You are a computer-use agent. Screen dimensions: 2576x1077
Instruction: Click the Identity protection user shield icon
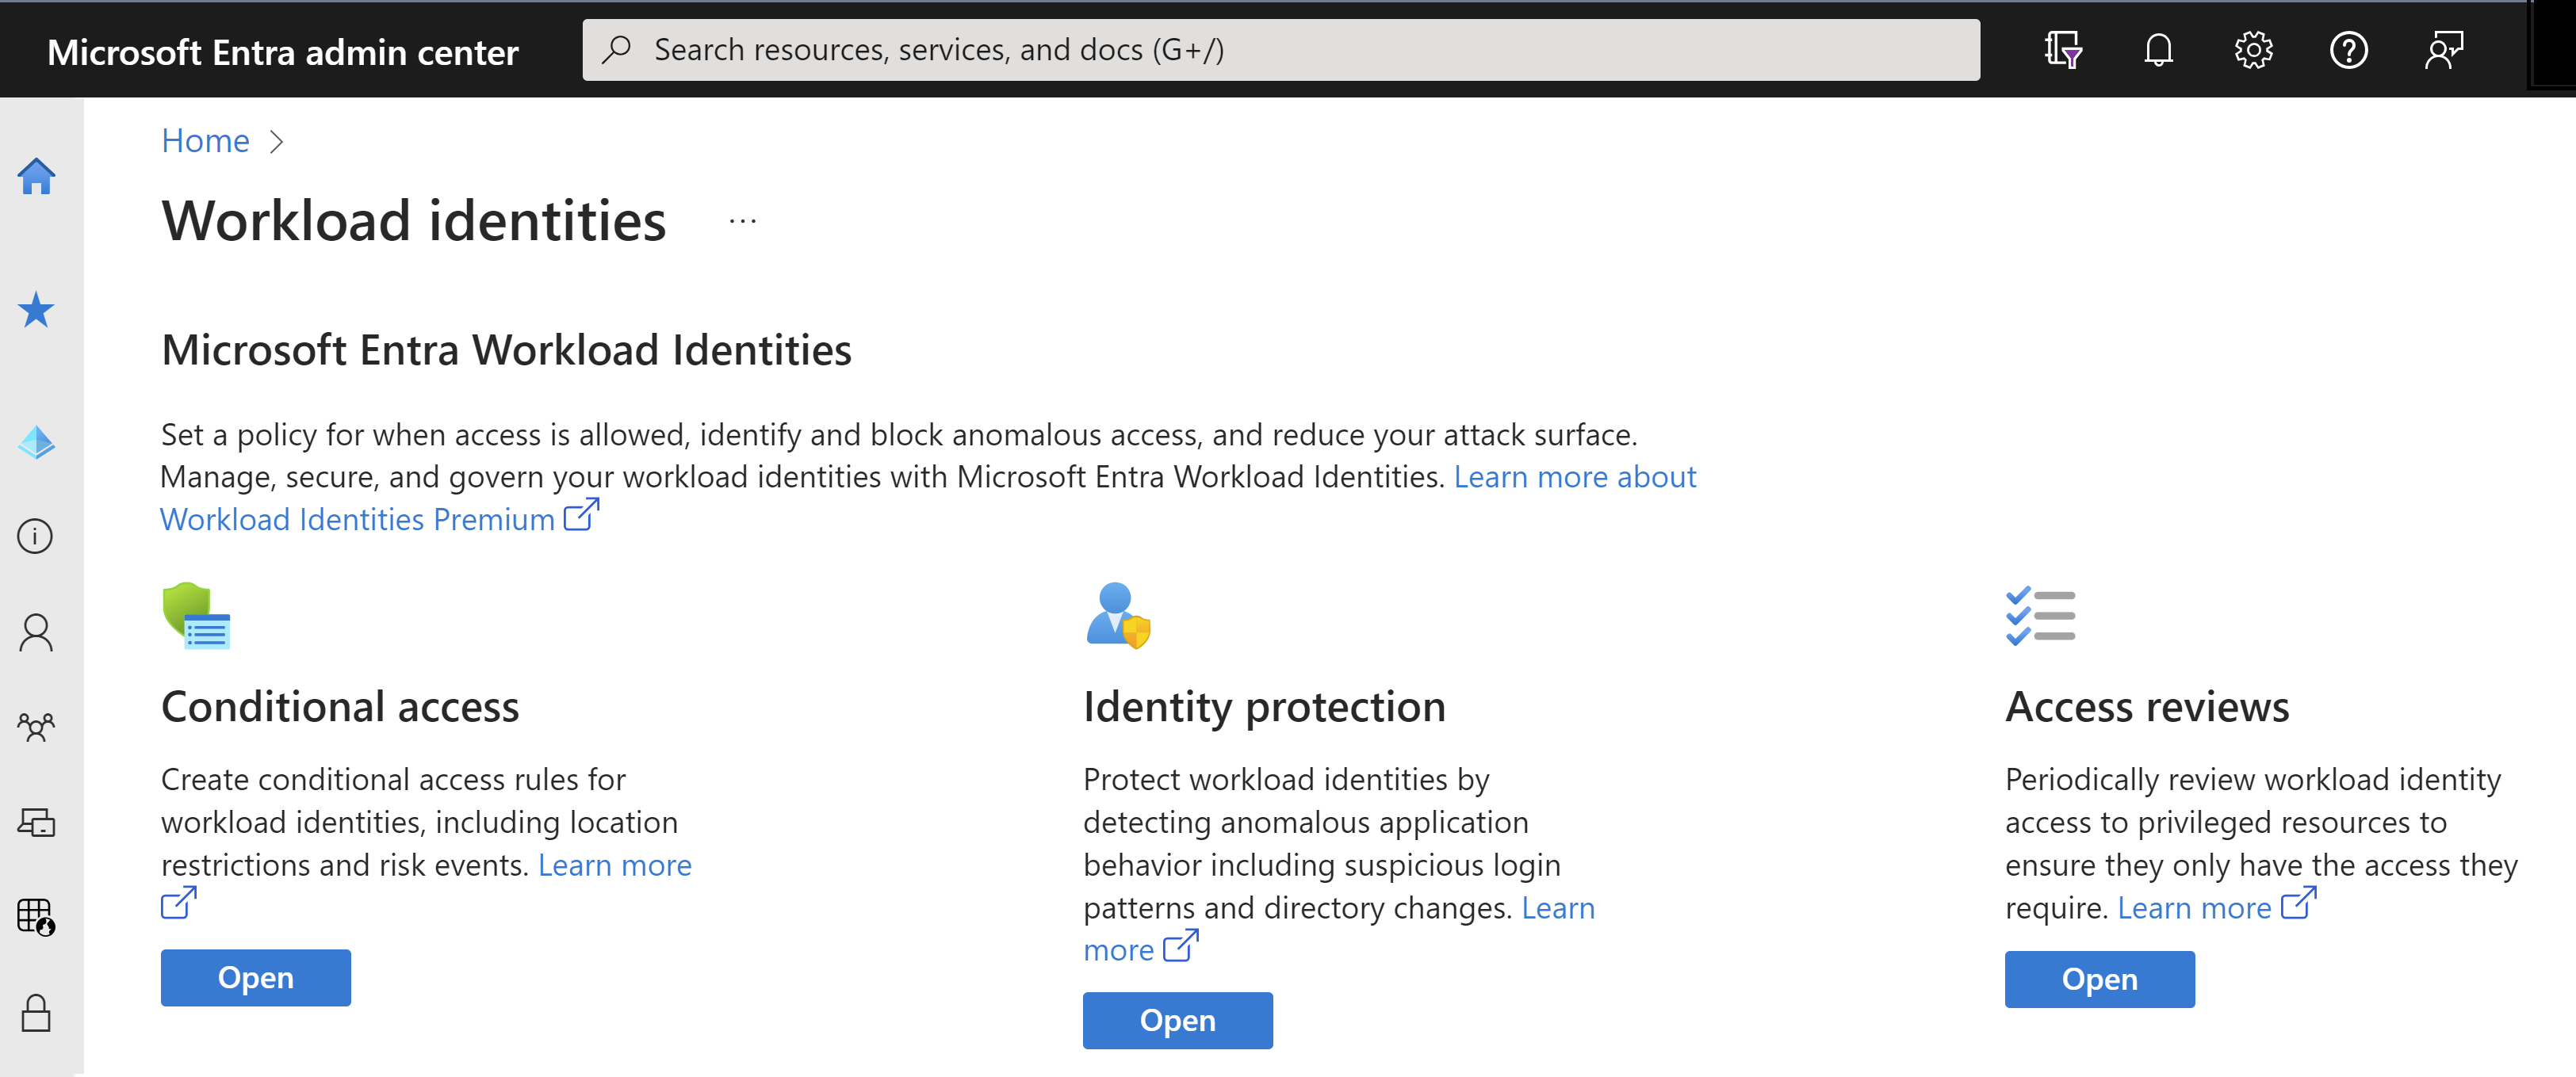pyautogui.click(x=1118, y=615)
